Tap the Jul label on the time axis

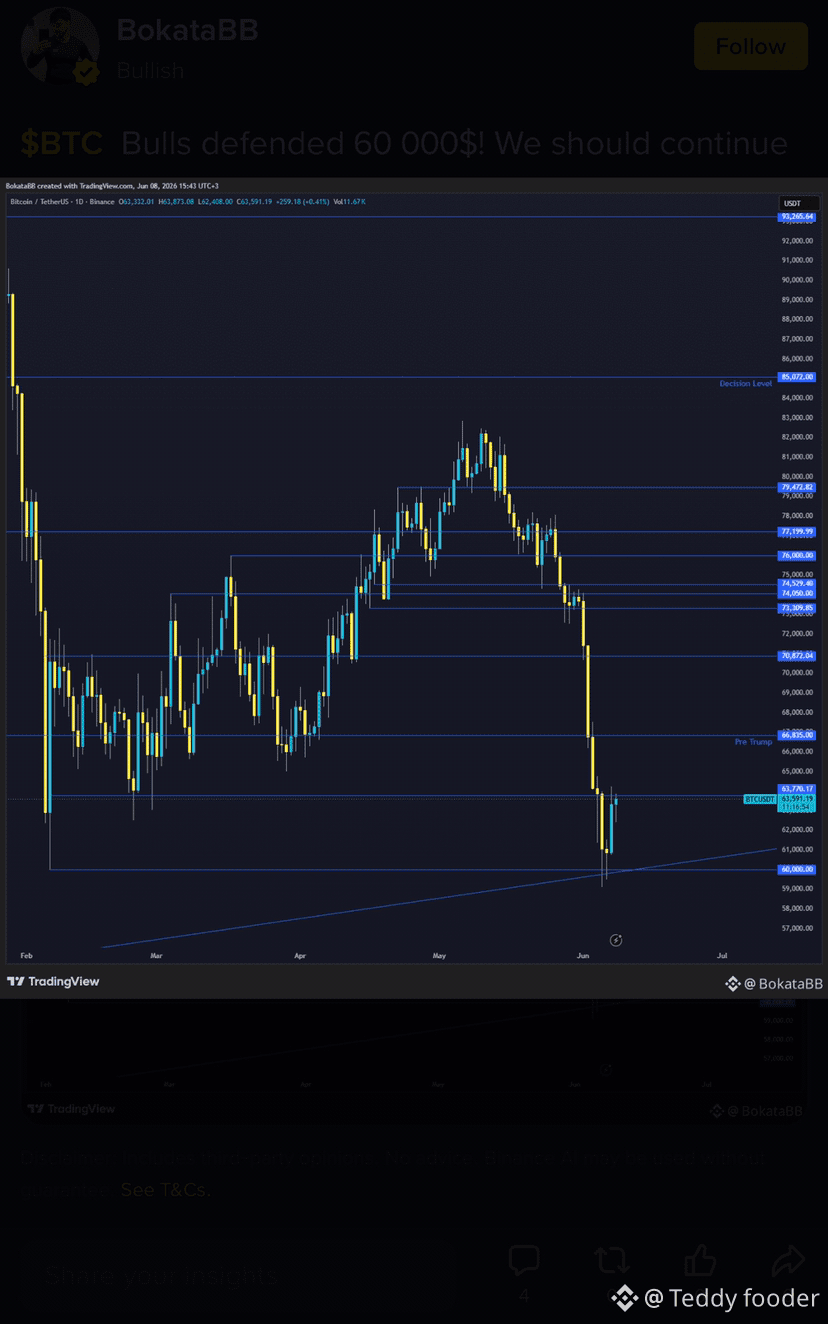(723, 955)
